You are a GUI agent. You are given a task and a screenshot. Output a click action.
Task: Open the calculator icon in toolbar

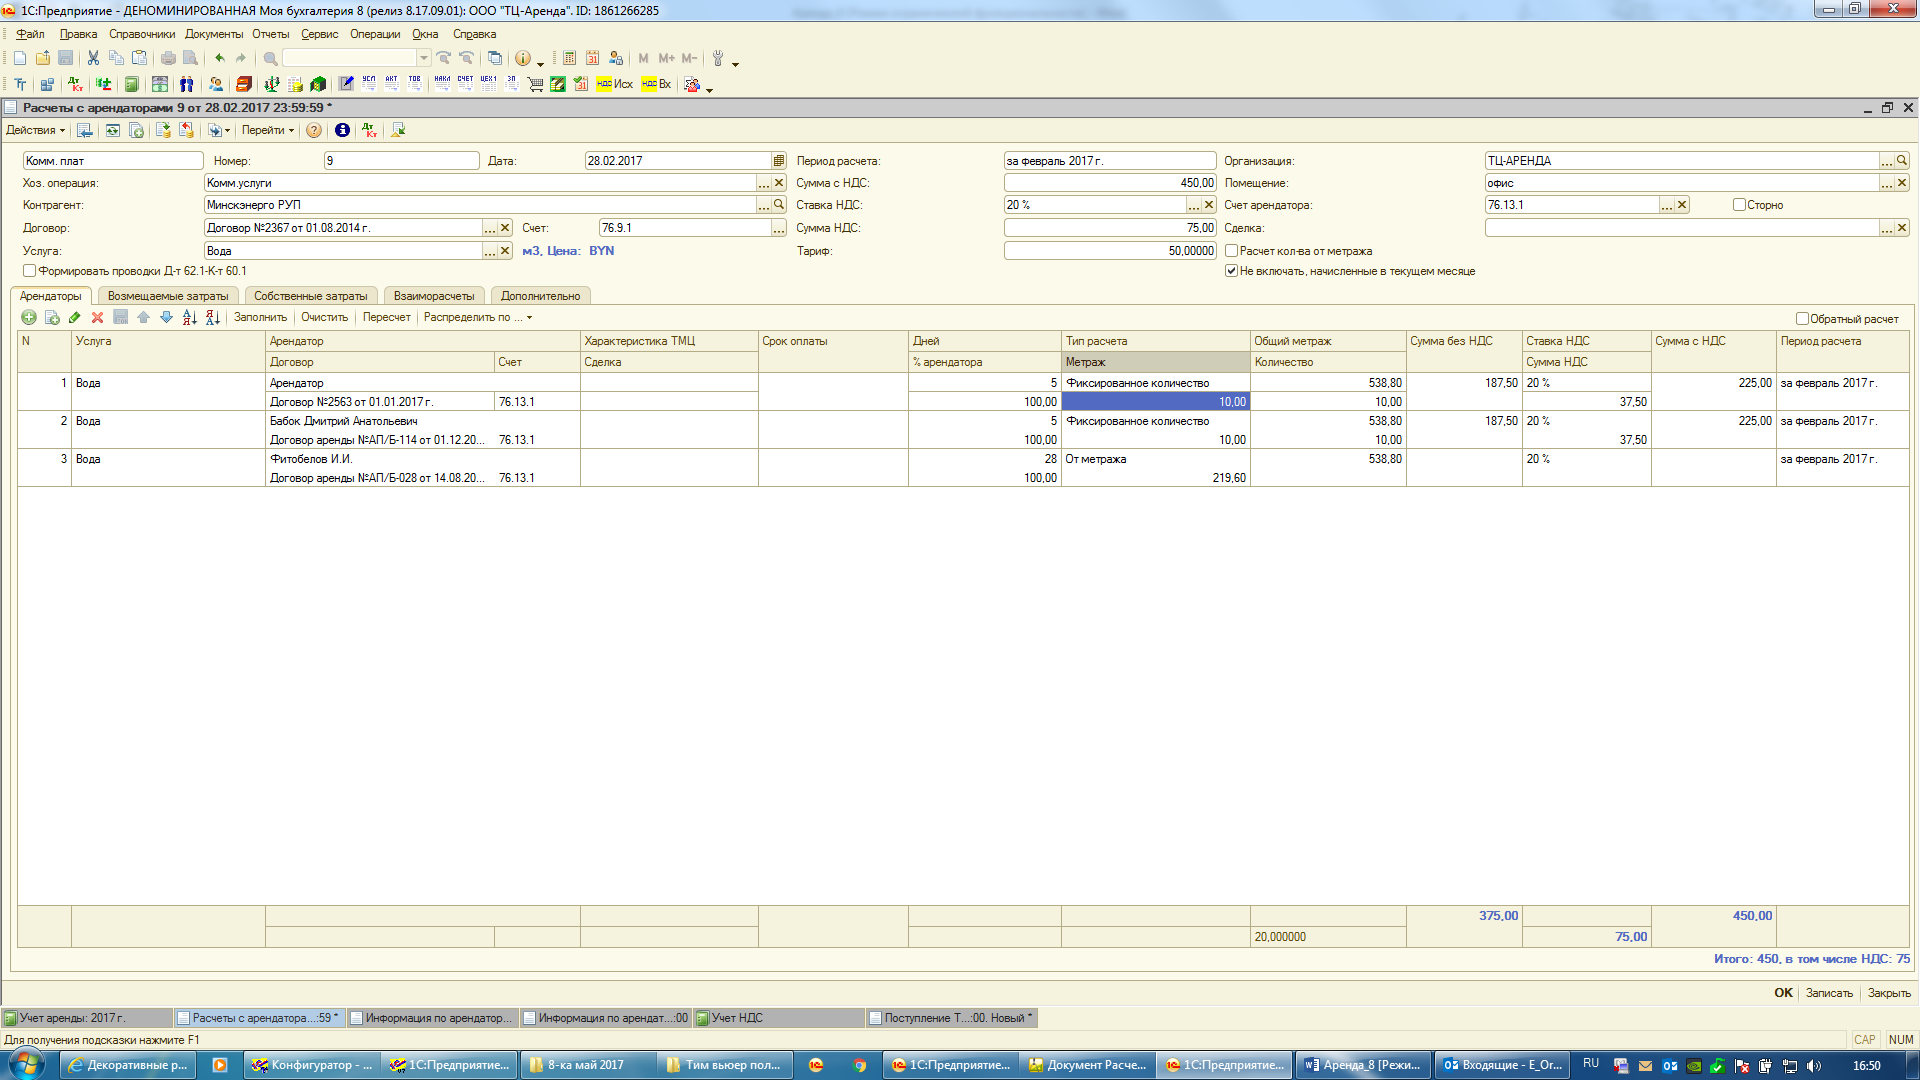[x=569, y=59]
